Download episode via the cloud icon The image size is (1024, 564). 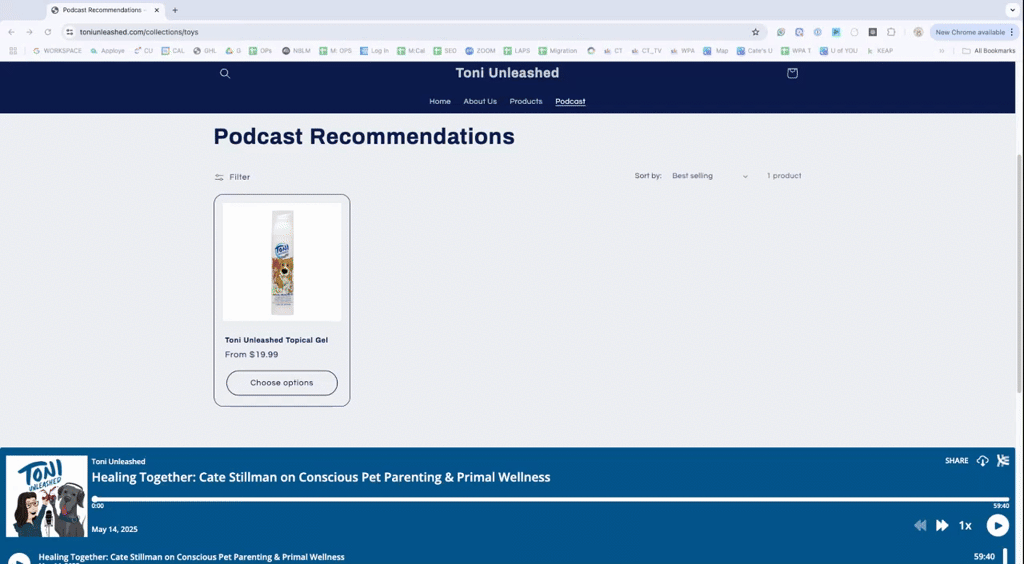(x=982, y=461)
